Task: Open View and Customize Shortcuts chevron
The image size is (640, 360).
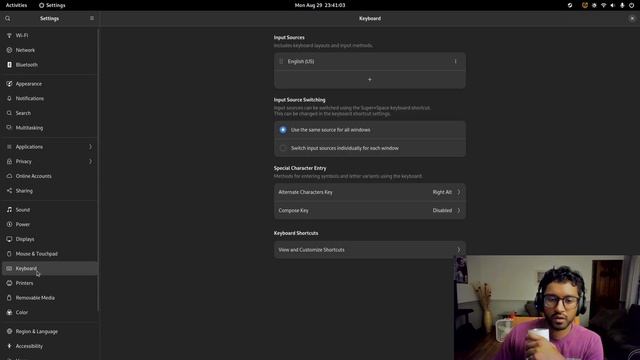Action: [x=459, y=249]
